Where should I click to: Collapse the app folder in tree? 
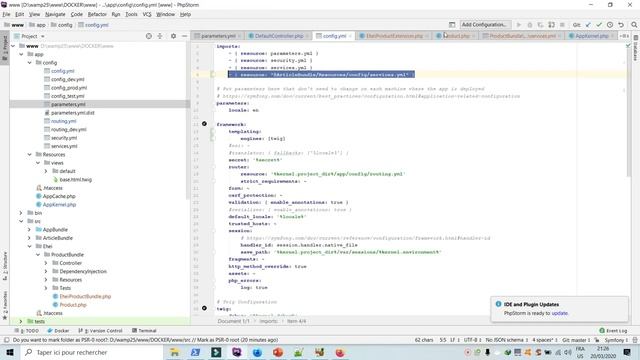[x=21, y=54]
